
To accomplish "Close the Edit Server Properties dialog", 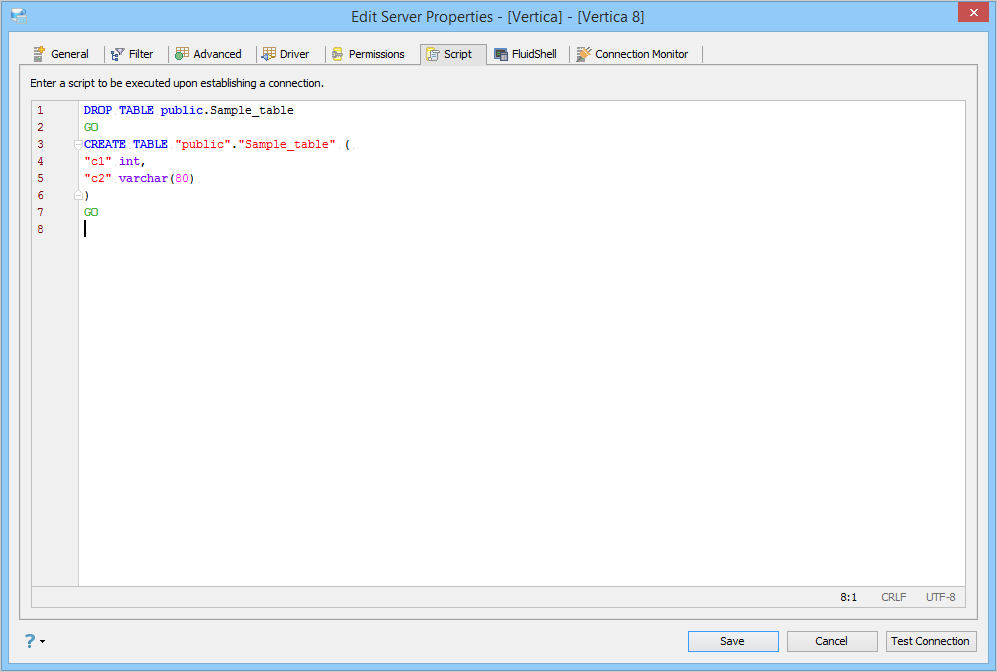I will pos(973,12).
